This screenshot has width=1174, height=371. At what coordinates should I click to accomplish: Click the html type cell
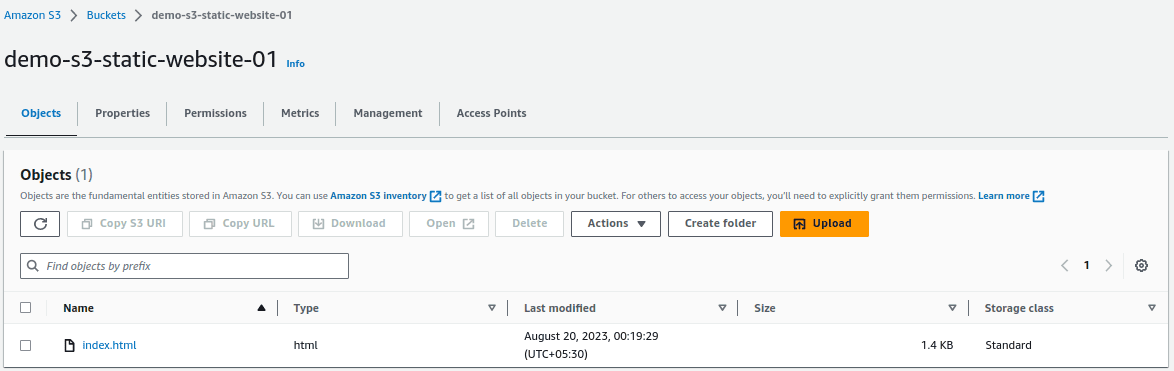(305, 346)
